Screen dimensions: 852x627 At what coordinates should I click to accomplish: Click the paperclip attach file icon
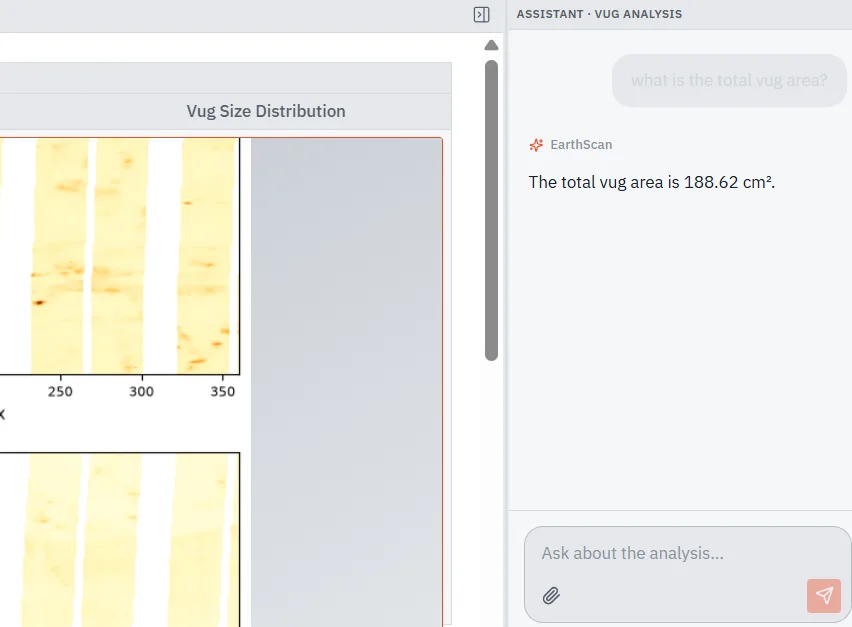(551, 595)
